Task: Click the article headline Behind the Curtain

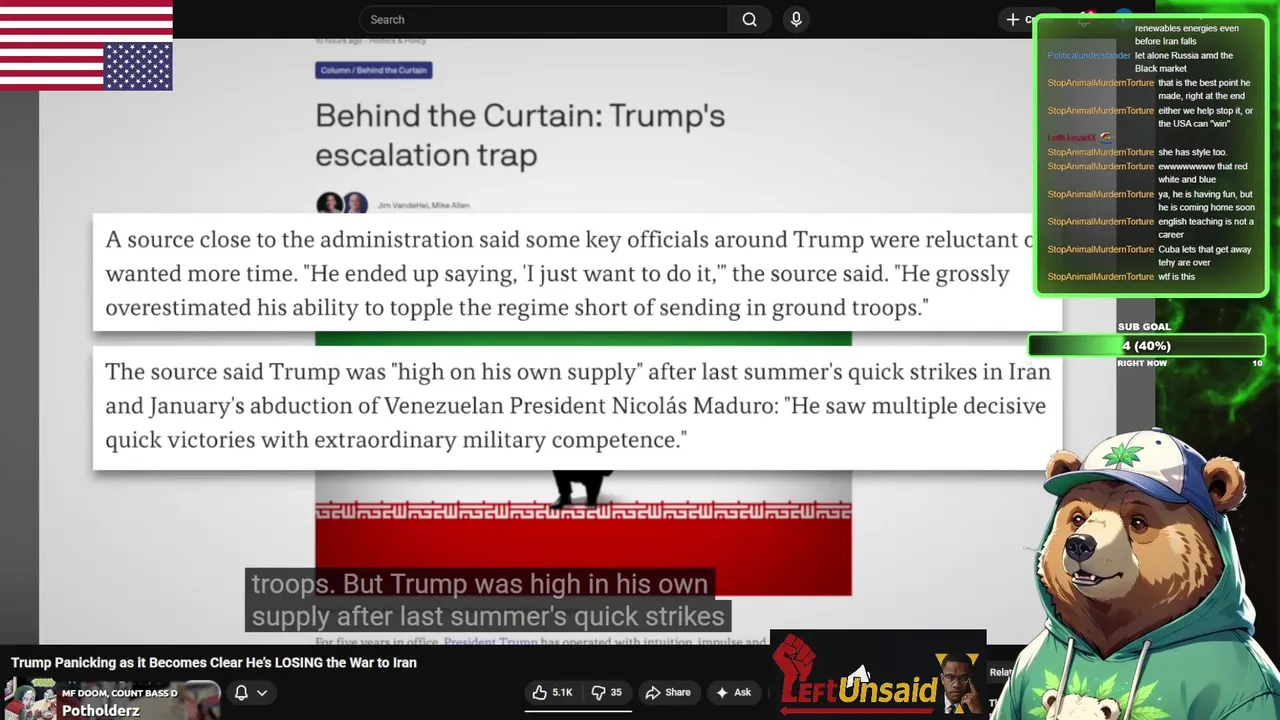Action: [x=520, y=135]
